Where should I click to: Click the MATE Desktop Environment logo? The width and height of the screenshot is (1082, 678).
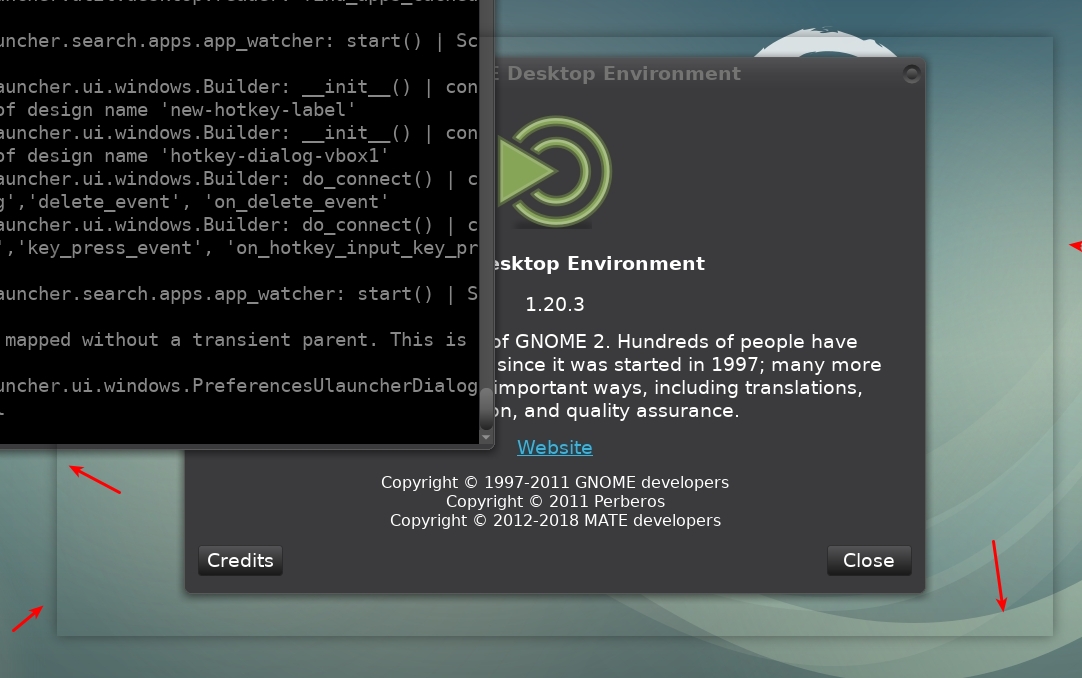click(x=556, y=170)
